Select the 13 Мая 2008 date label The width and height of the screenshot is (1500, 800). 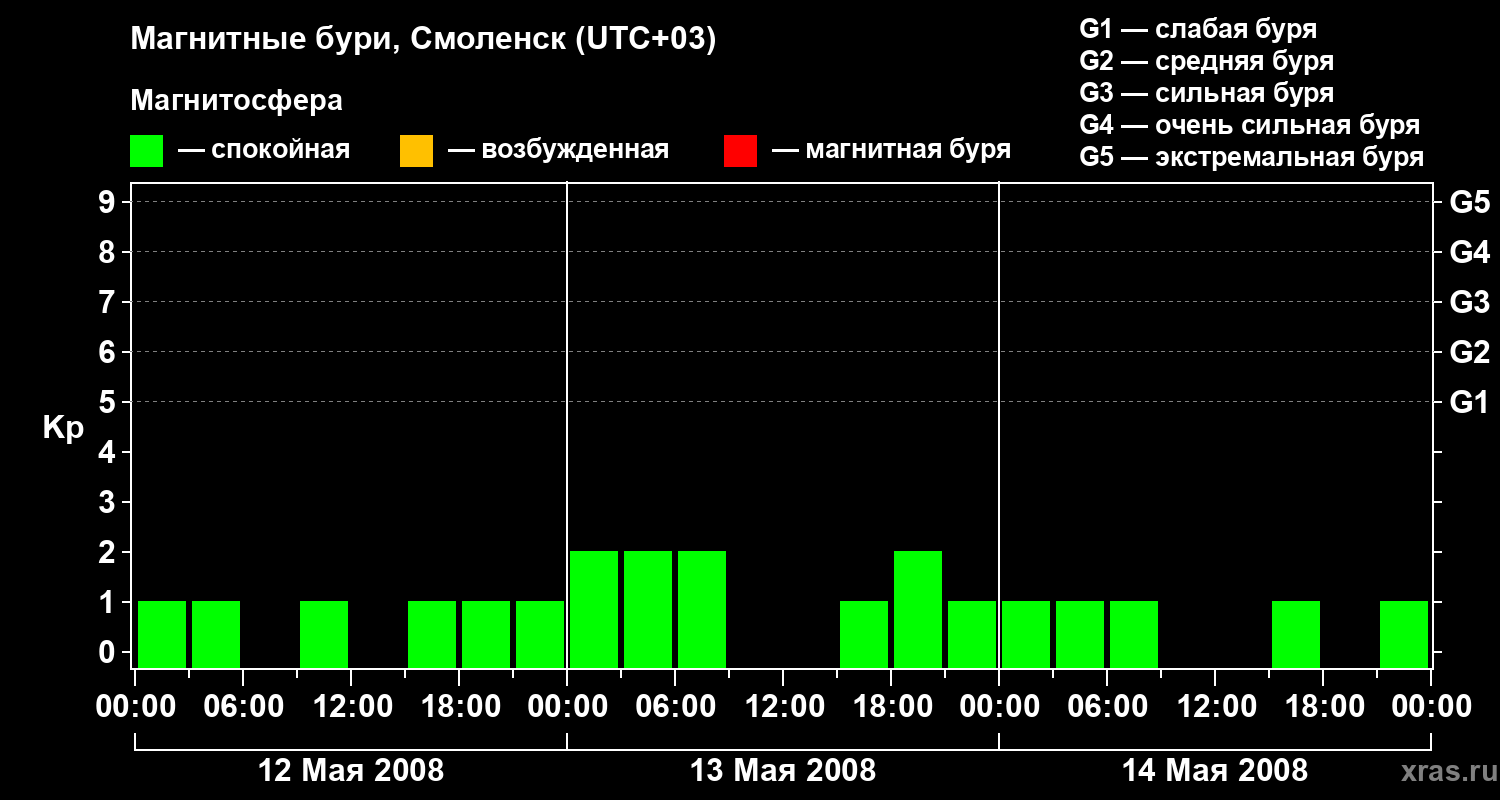click(783, 770)
